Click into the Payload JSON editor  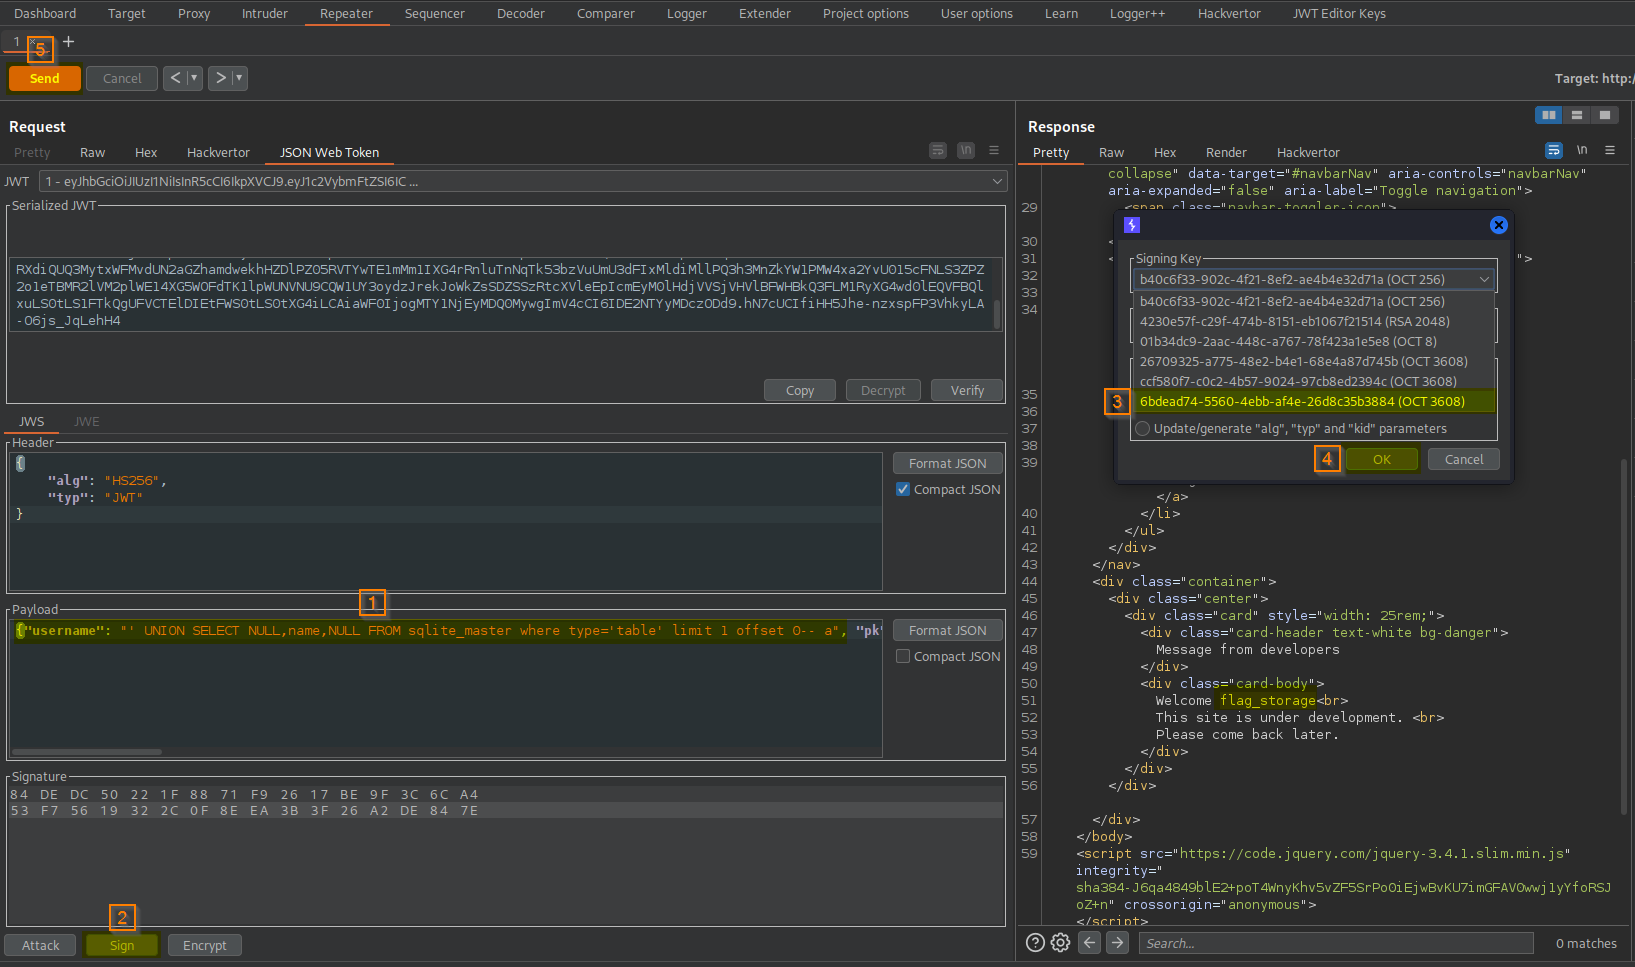click(x=446, y=690)
